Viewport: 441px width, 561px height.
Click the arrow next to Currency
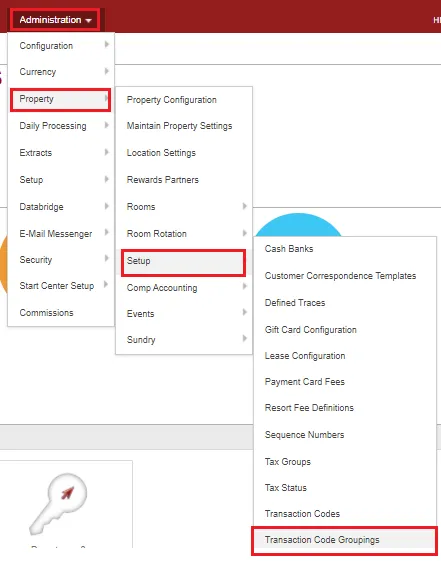(x=107, y=71)
